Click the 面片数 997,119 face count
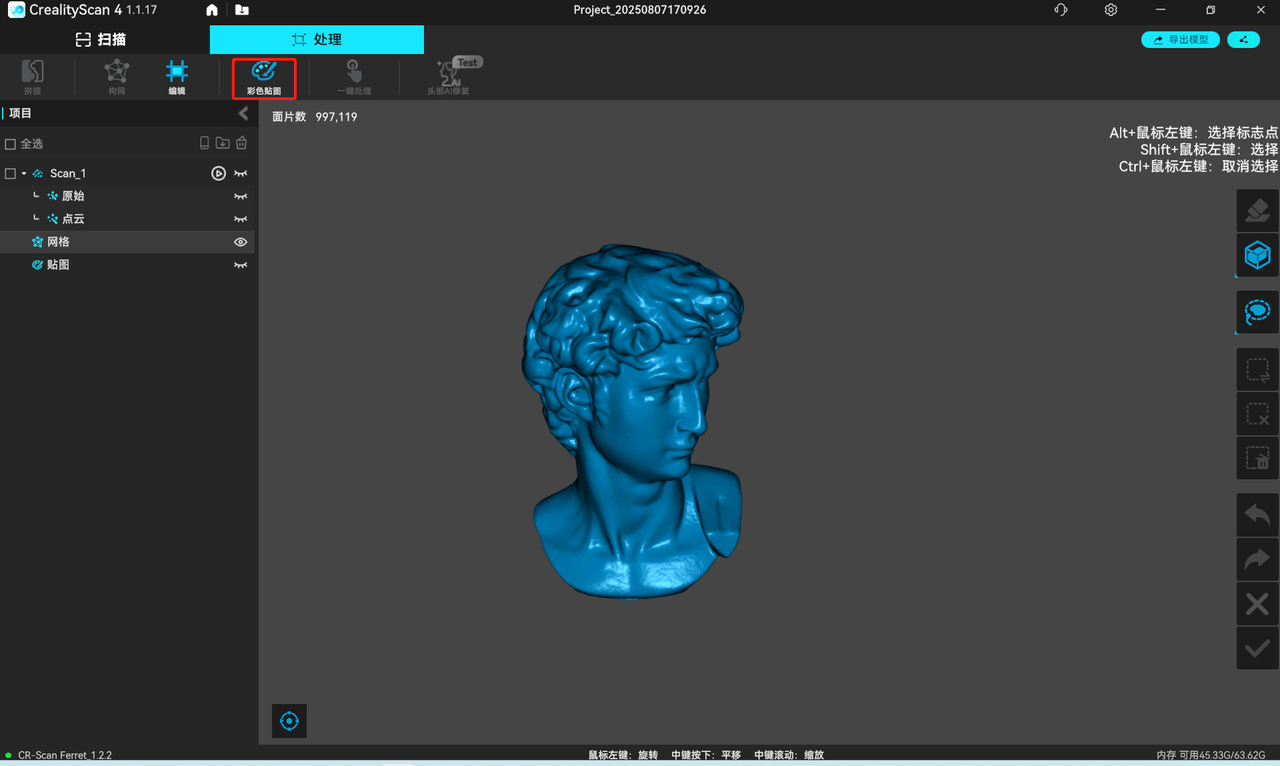This screenshot has width=1280, height=766. (315, 117)
